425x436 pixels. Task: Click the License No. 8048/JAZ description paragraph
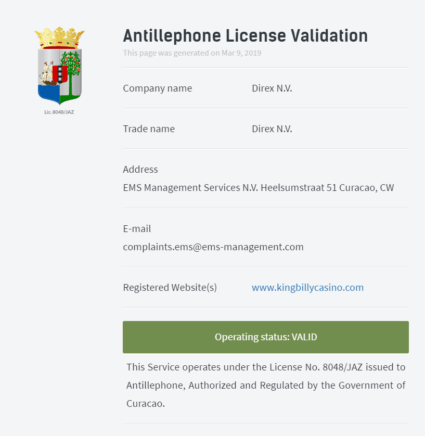pyautogui.click(x=266, y=385)
